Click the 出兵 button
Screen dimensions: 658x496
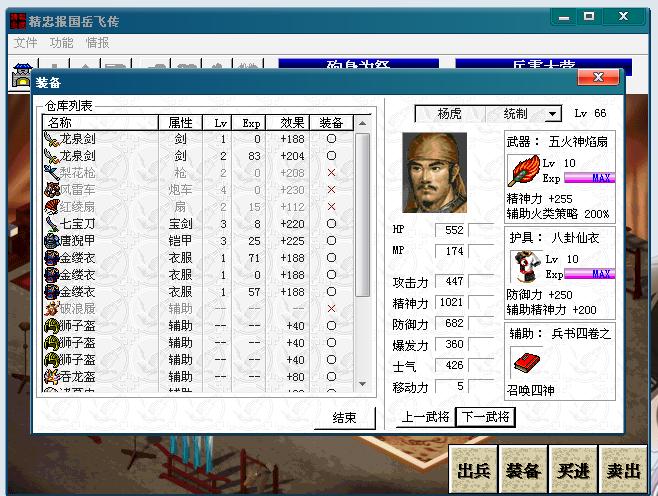click(473, 470)
